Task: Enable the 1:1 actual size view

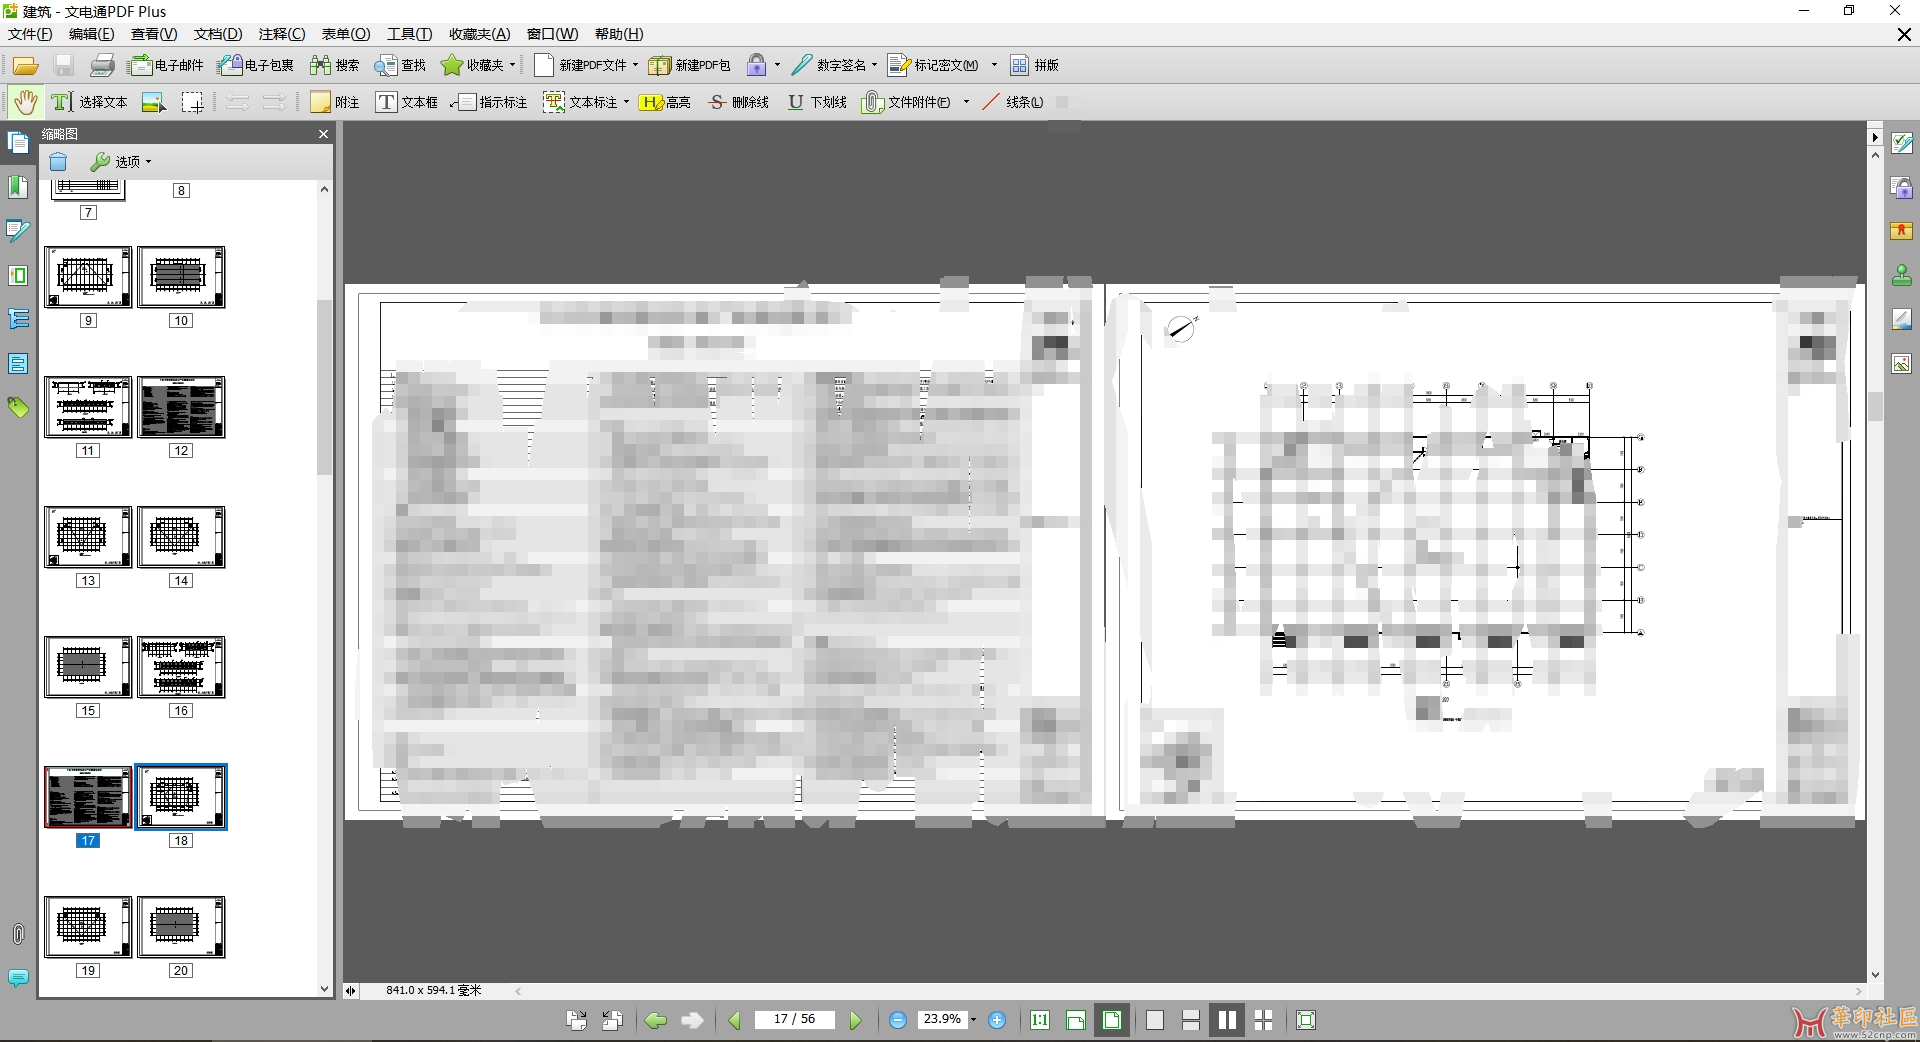Action: click(x=1040, y=1020)
